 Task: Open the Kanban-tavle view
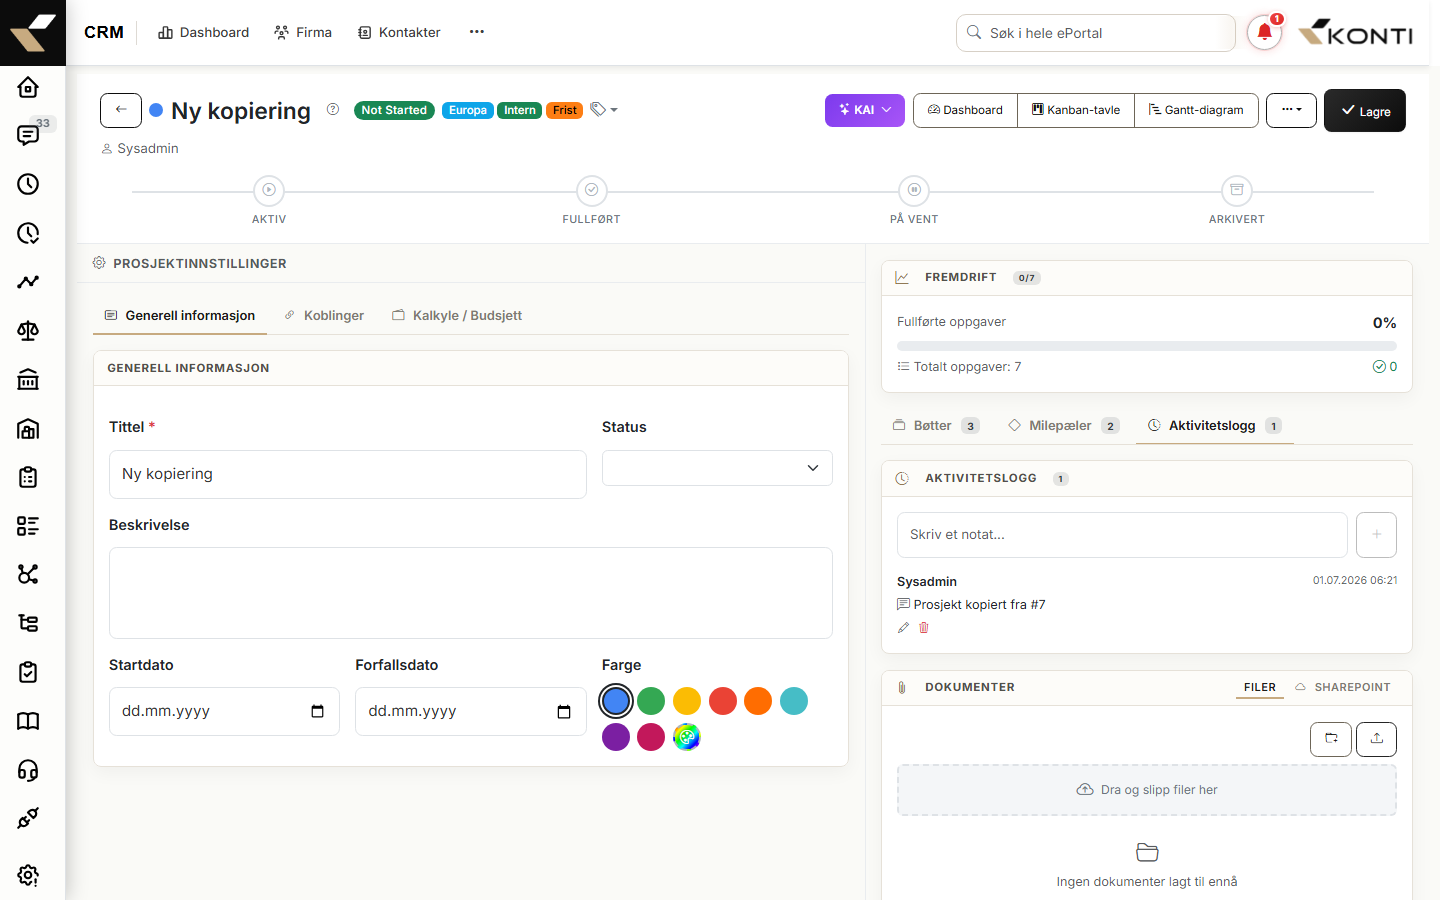1076,110
